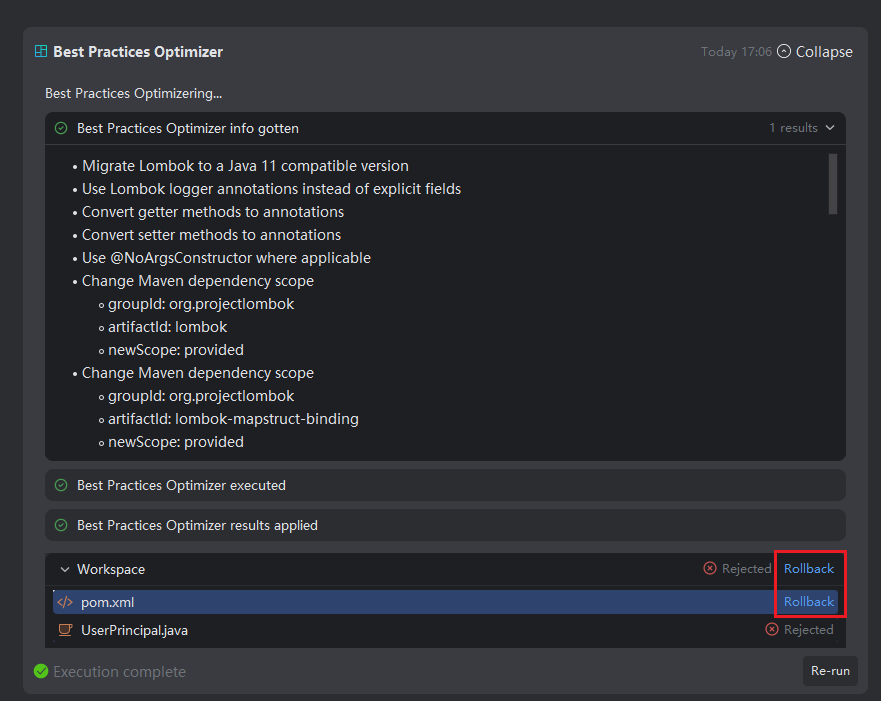The image size is (881, 701).
Task: Click green check icon beside 'Optimizer executed'
Action: 61,485
